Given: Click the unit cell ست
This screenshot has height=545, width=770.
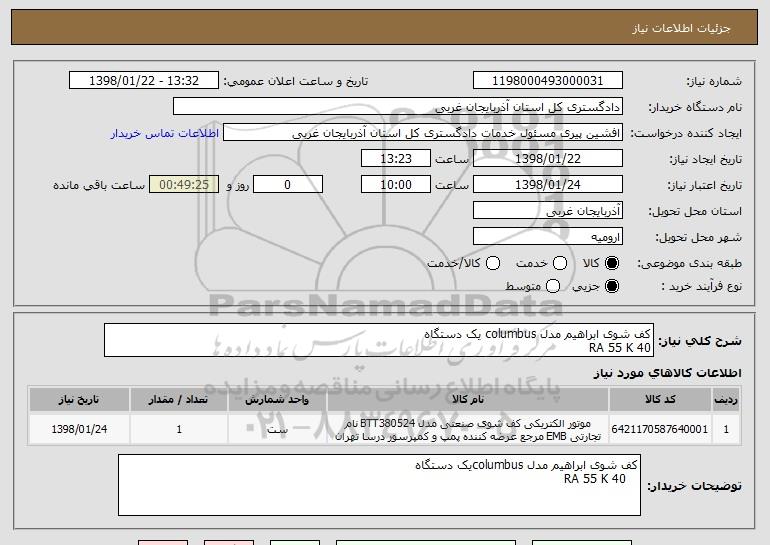Looking at the screenshot, I should [x=277, y=430].
